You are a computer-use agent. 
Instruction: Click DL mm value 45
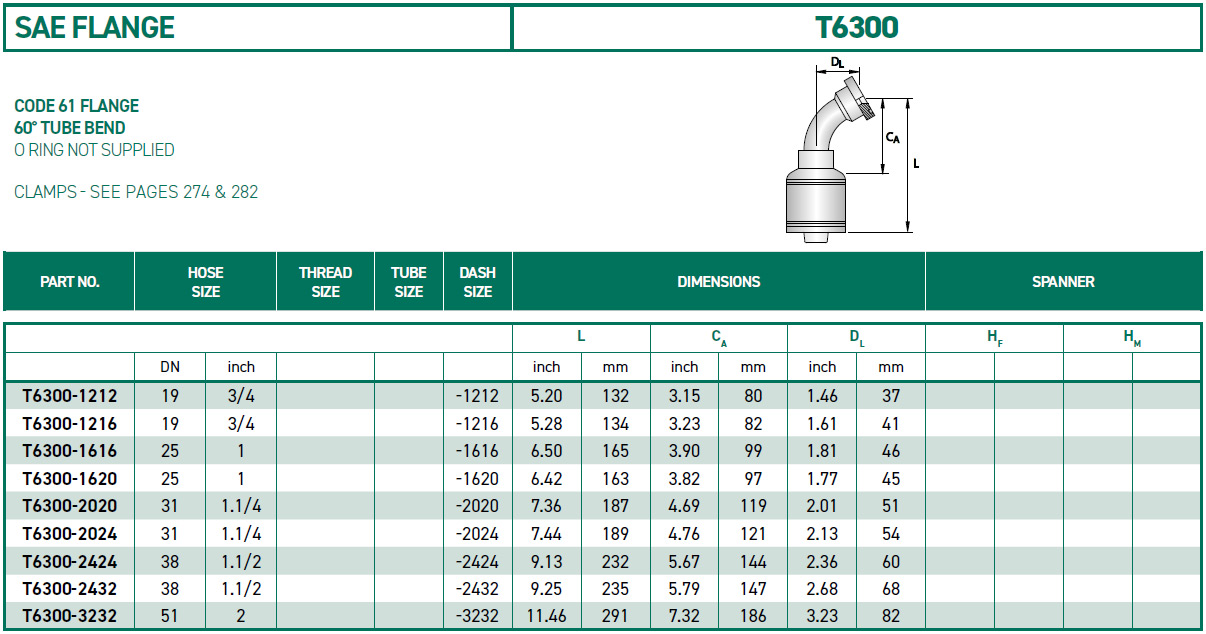pyautogui.click(x=891, y=479)
